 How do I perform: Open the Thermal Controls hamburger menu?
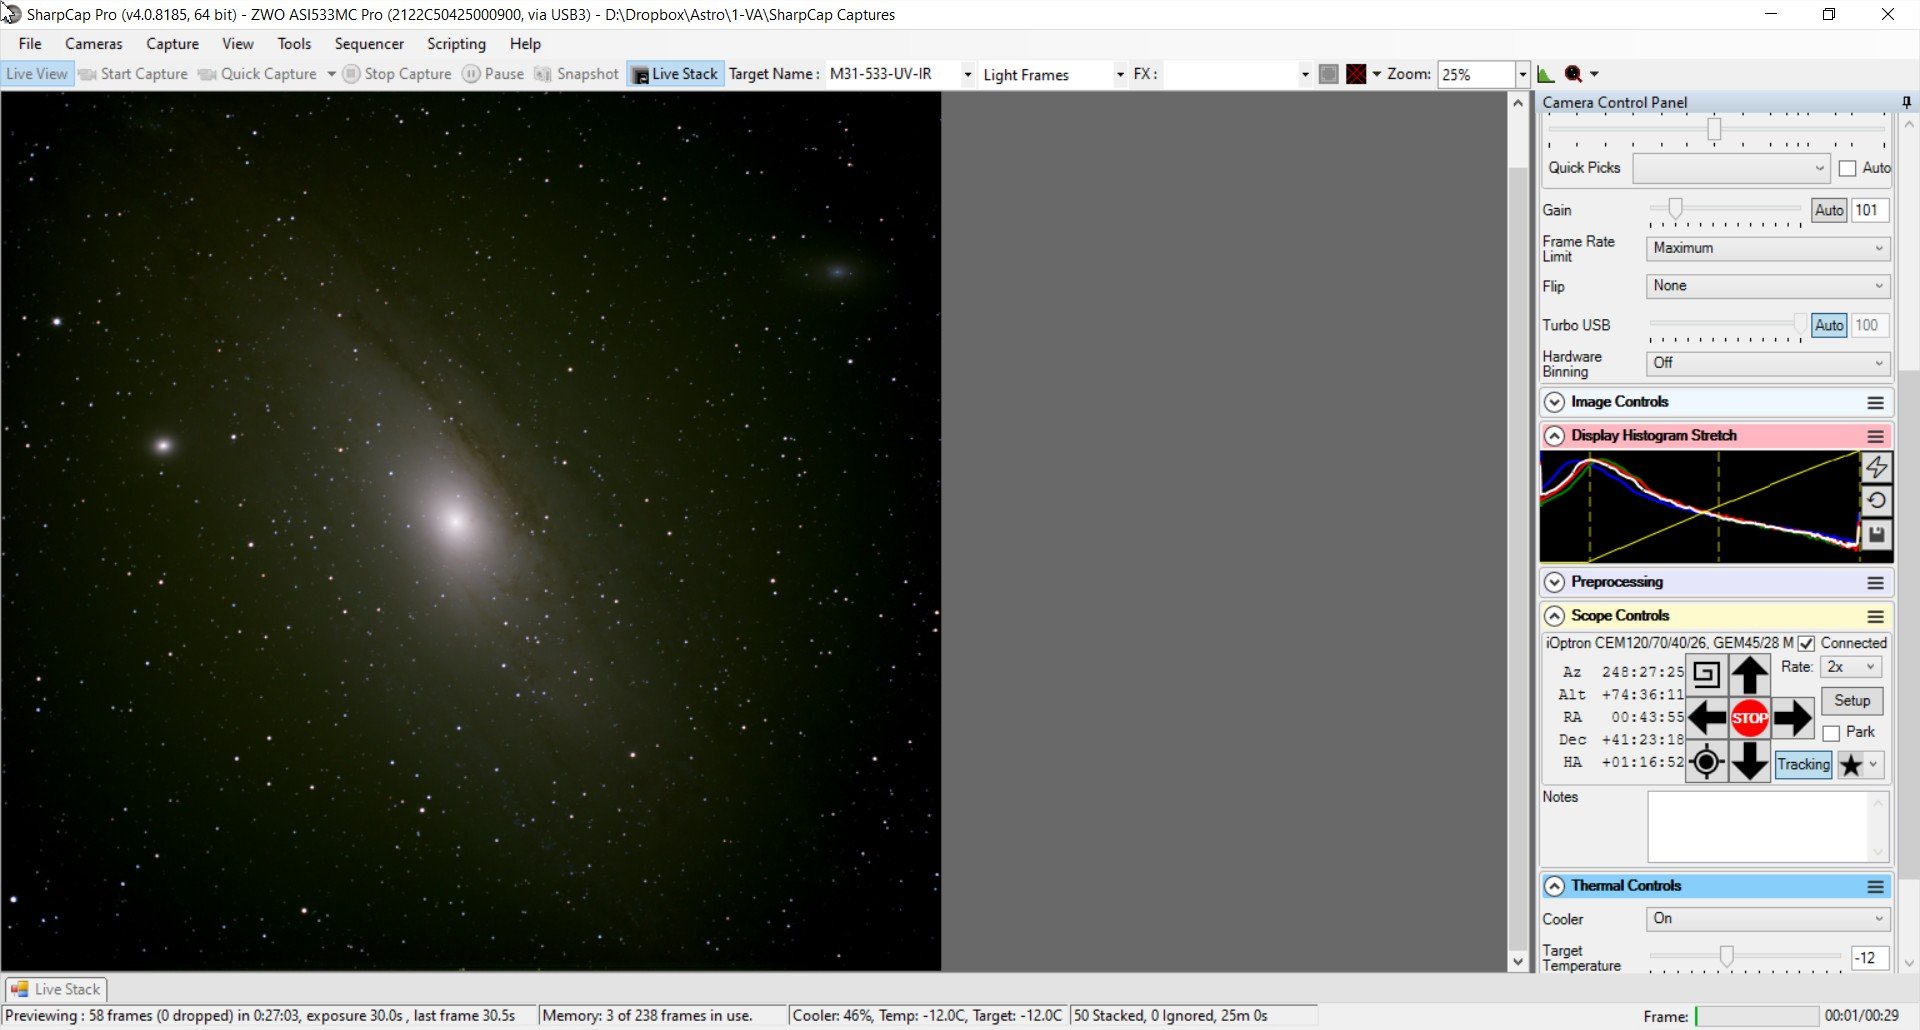point(1875,886)
